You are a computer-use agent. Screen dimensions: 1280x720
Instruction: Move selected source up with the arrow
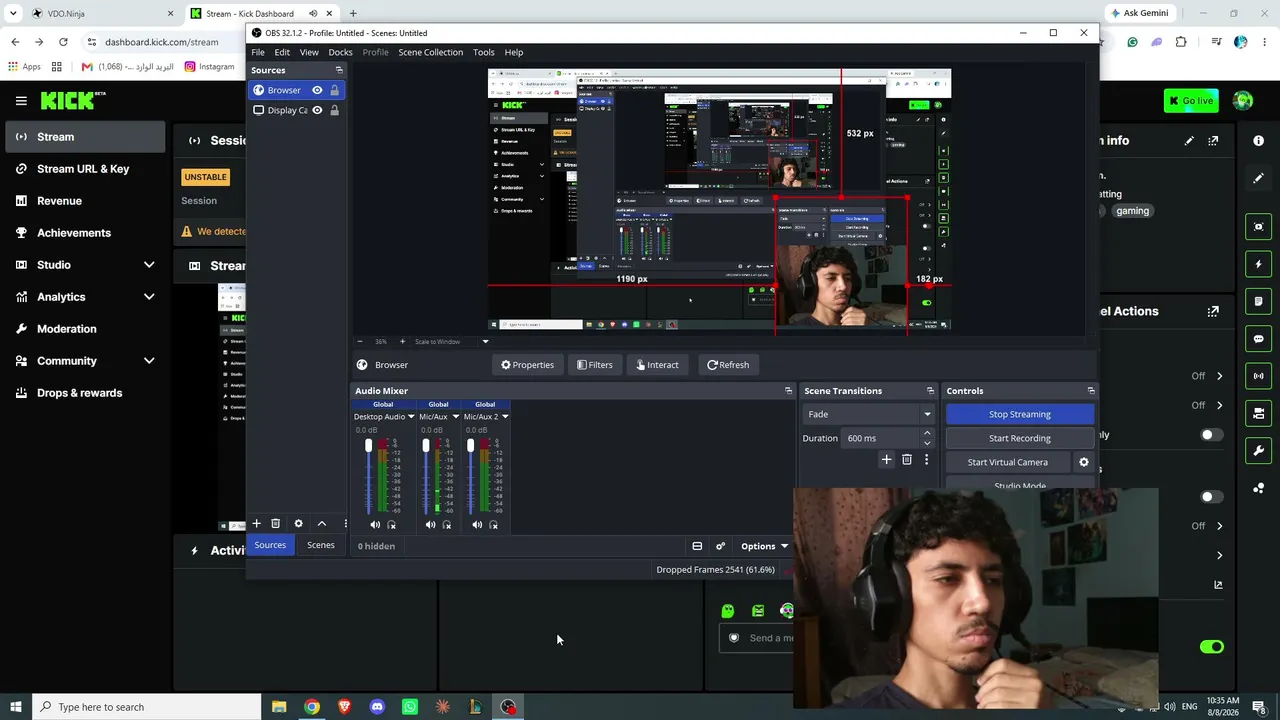point(322,523)
